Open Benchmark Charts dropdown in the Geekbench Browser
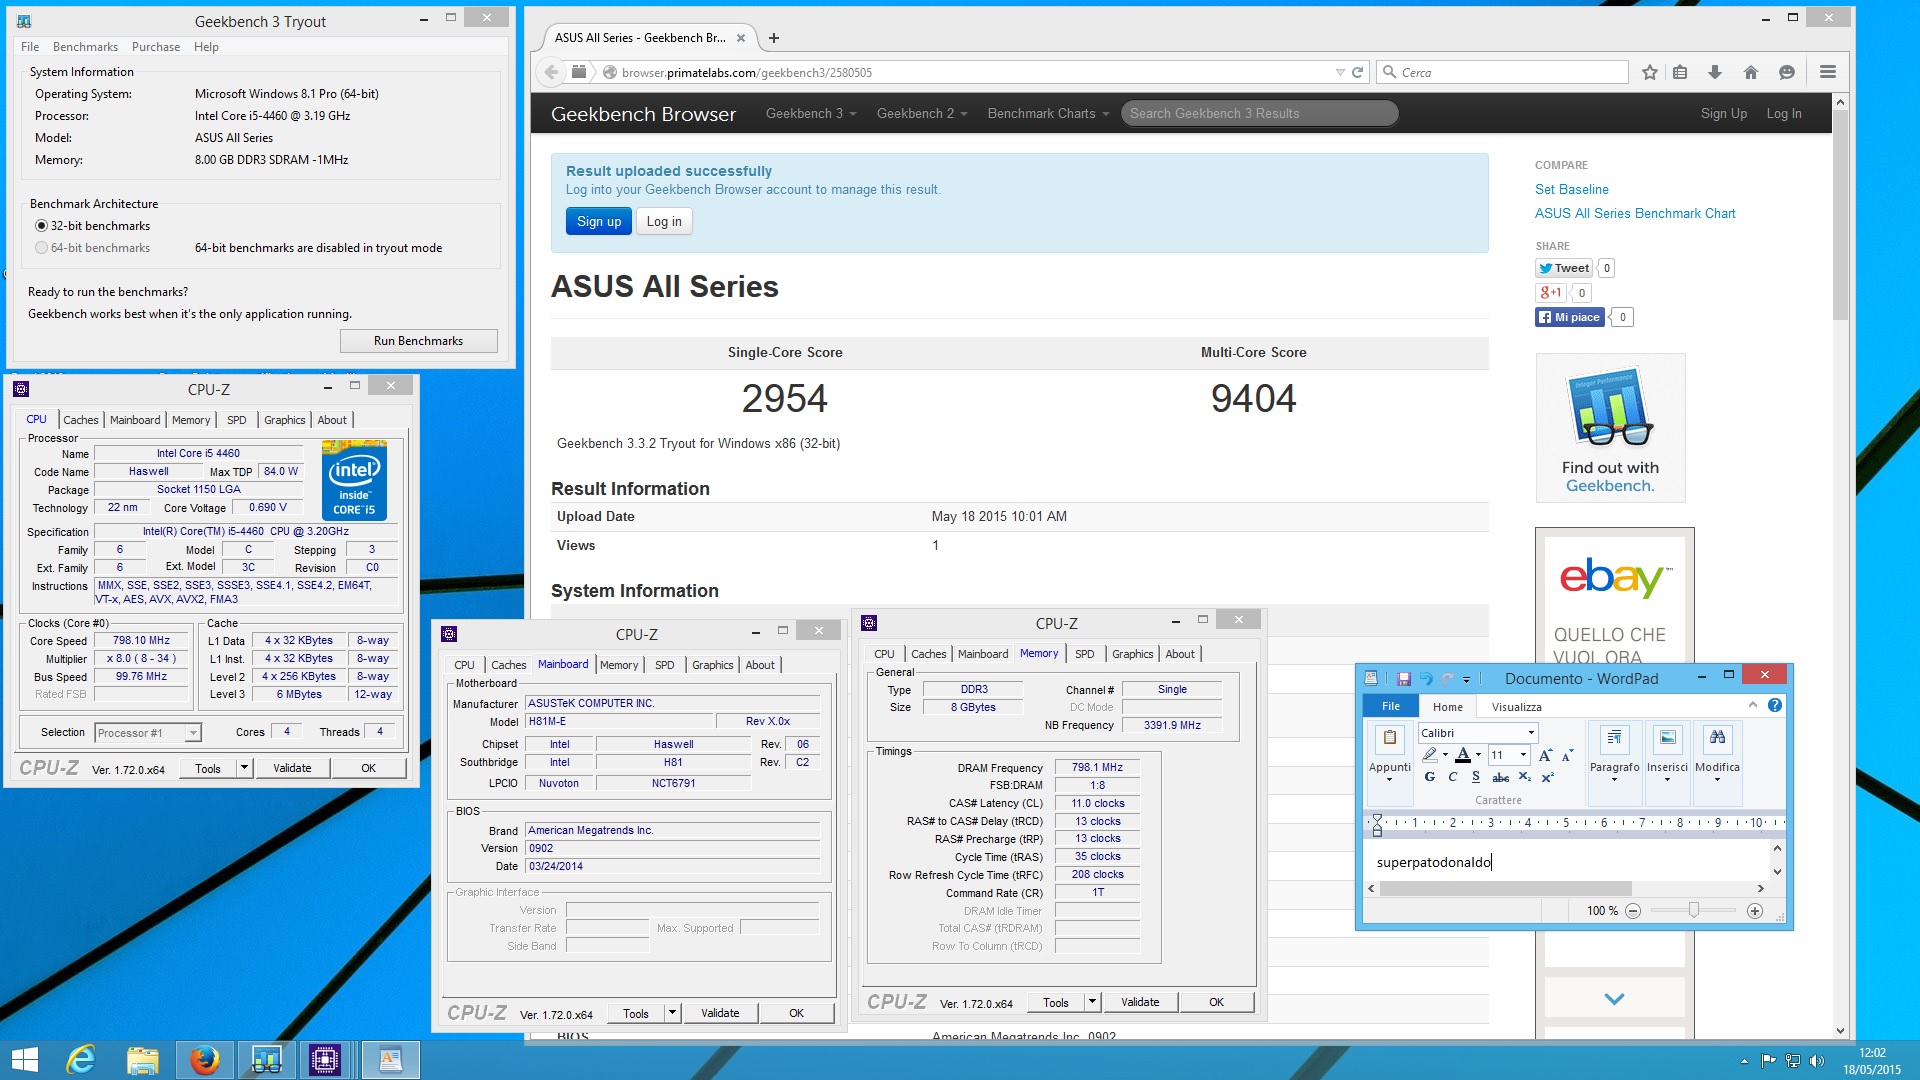This screenshot has width=1920, height=1080. (x=1048, y=114)
